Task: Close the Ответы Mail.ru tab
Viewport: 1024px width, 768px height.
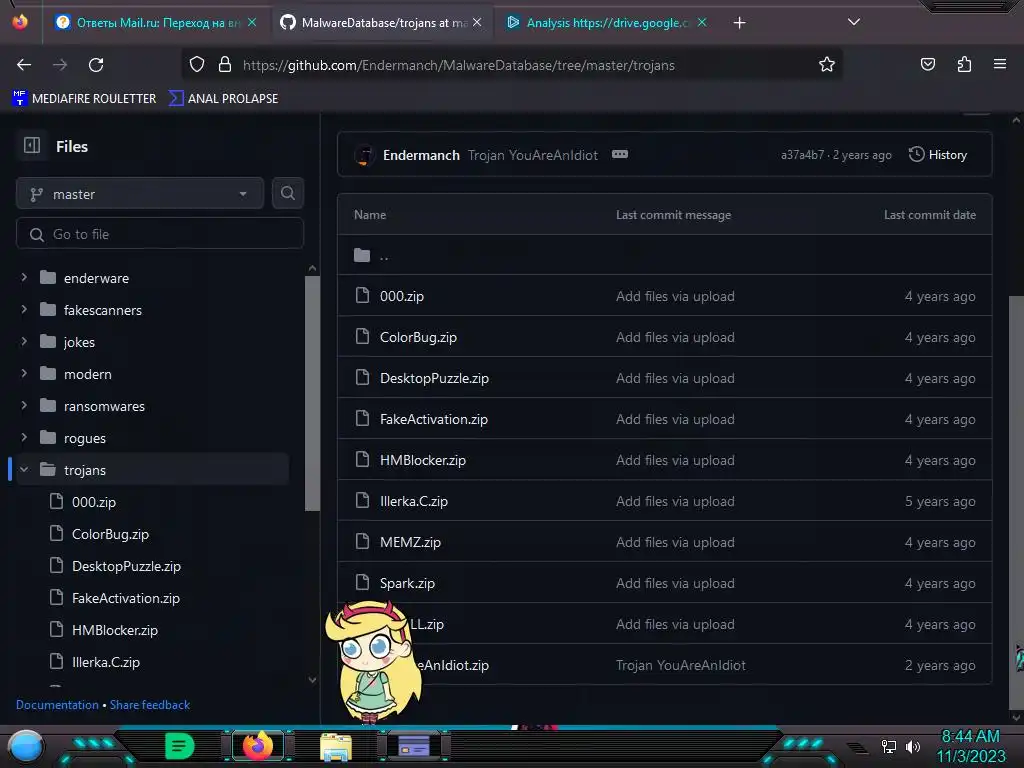Action: pos(251,22)
